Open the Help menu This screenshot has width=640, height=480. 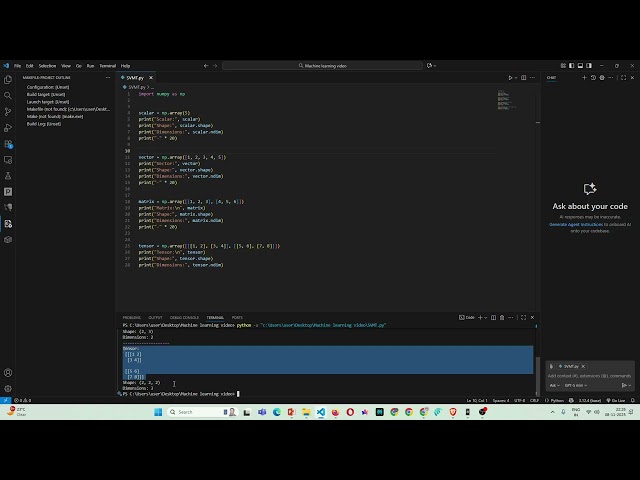(125, 66)
